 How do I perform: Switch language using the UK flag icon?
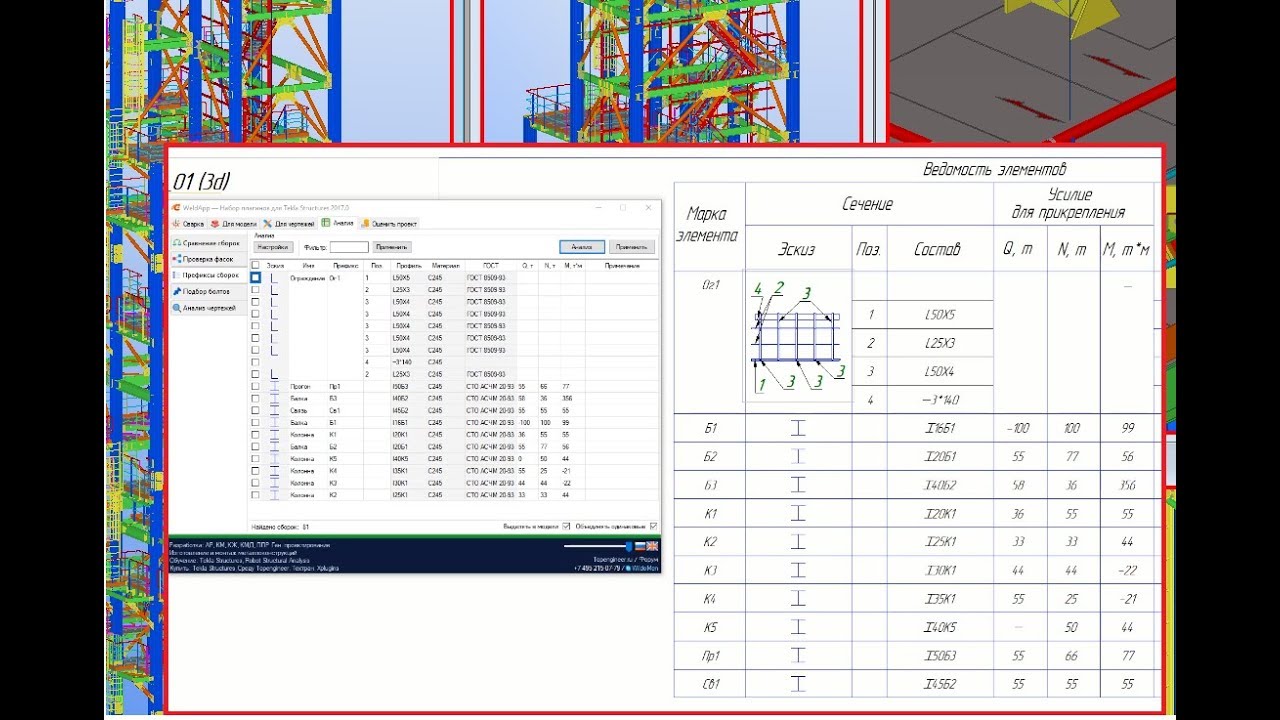(652, 546)
